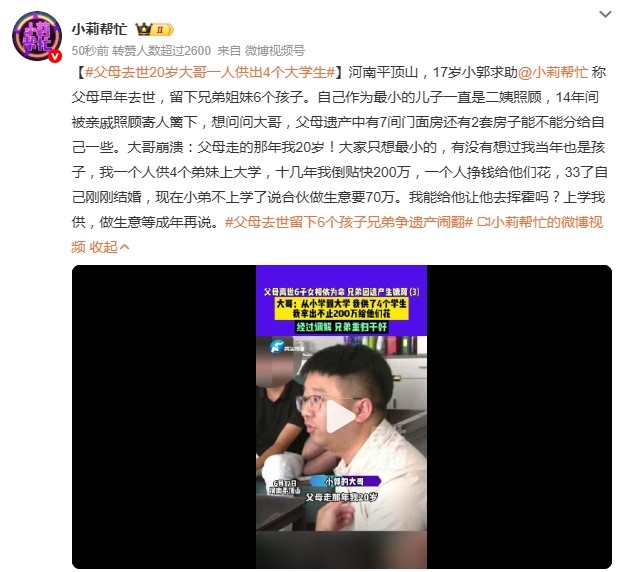Image resolution: width=629 pixels, height=572 pixels.
Task: Click the video thumbnail yellow headline banner
Action: tap(341, 308)
